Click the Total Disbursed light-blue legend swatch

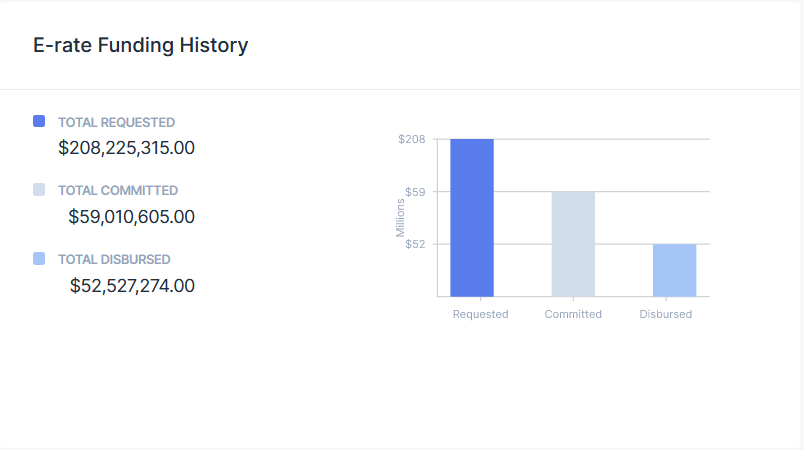[x=39, y=258]
